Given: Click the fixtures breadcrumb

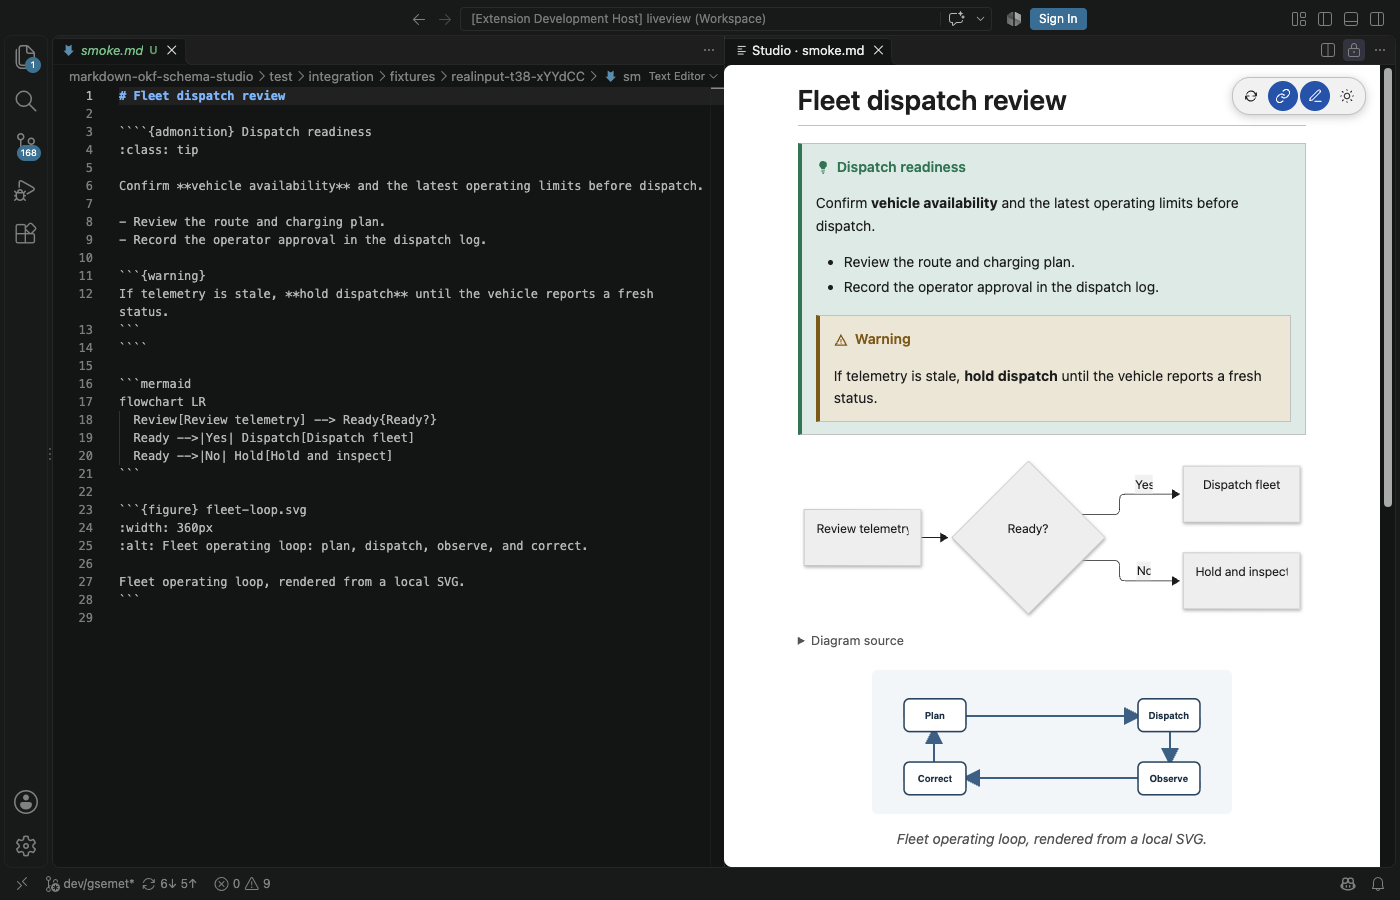Looking at the screenshot, I should 412,76.
